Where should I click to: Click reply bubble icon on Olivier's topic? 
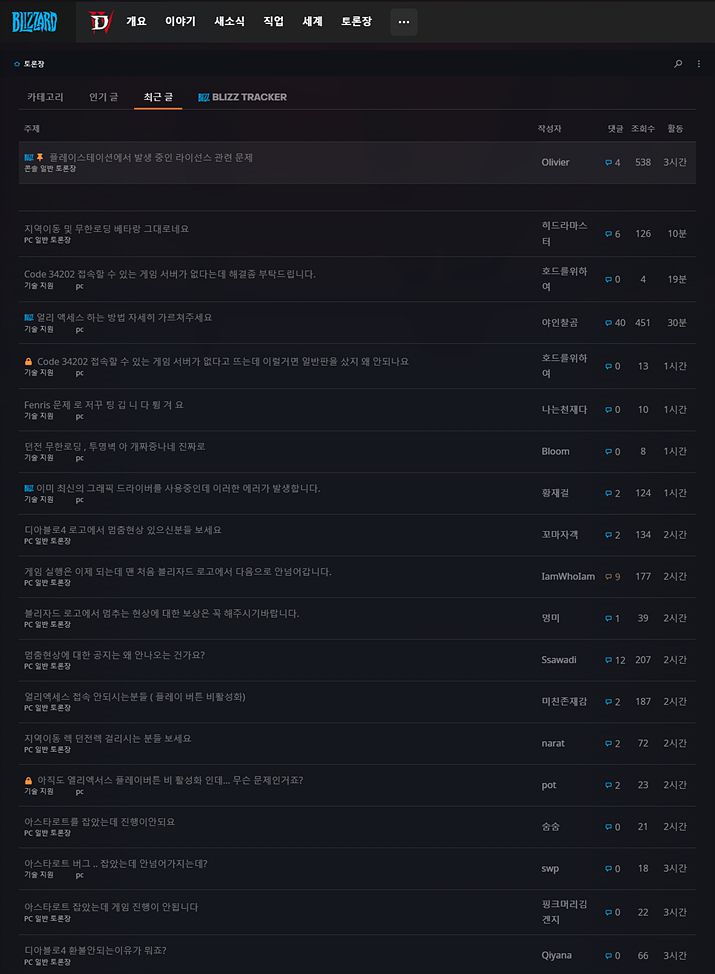pyautogui.click(x=608, y=163)
